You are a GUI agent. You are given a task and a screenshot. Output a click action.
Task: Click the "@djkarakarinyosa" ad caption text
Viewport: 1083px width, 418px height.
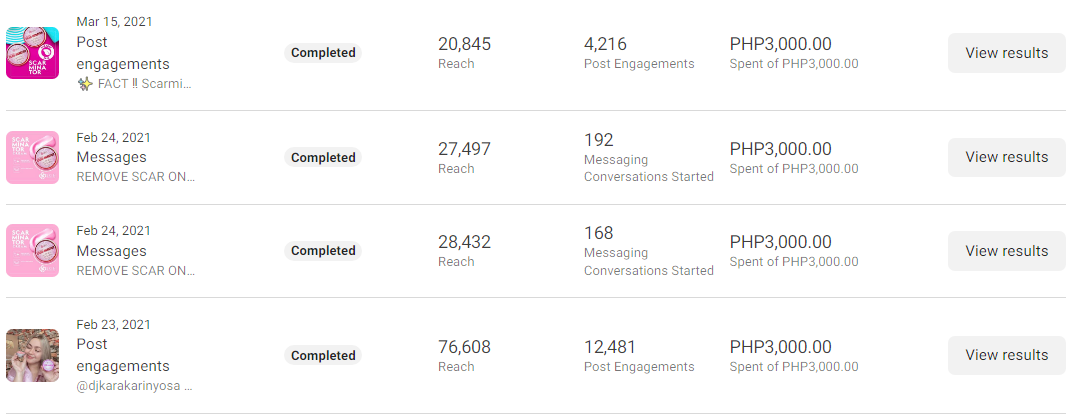[134, 386]
